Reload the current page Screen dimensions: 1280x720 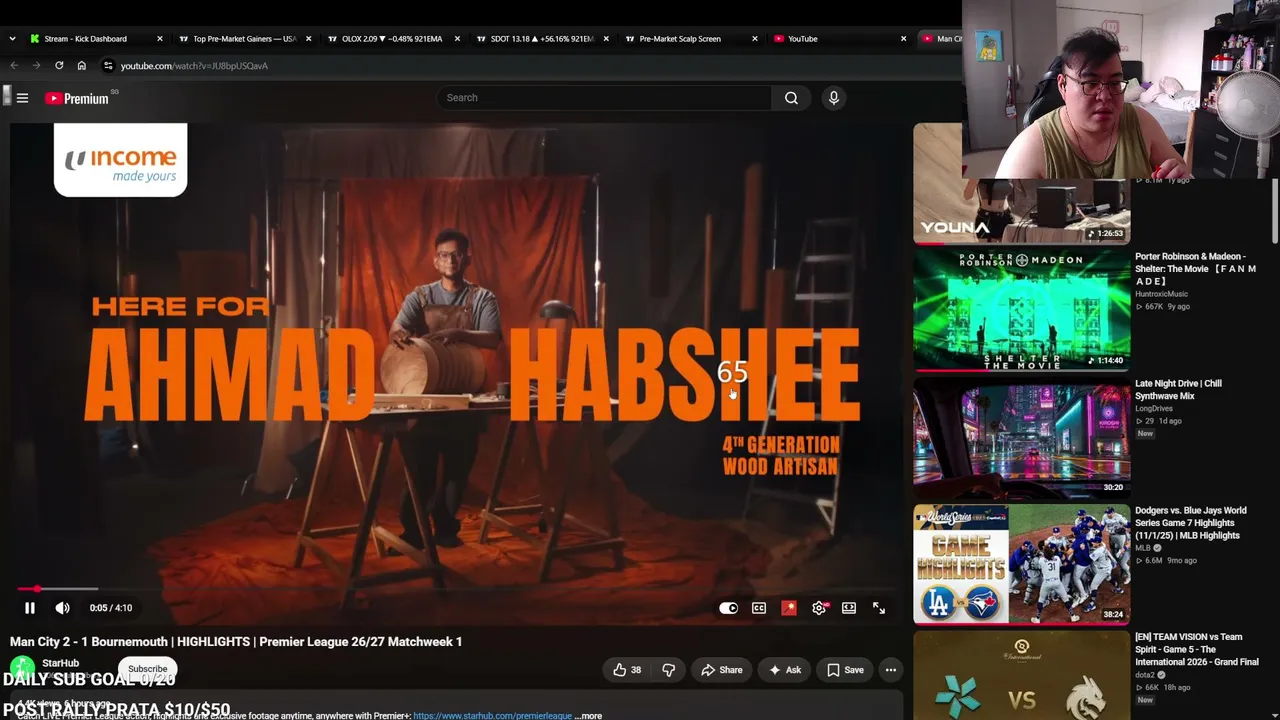click(59, 66)
